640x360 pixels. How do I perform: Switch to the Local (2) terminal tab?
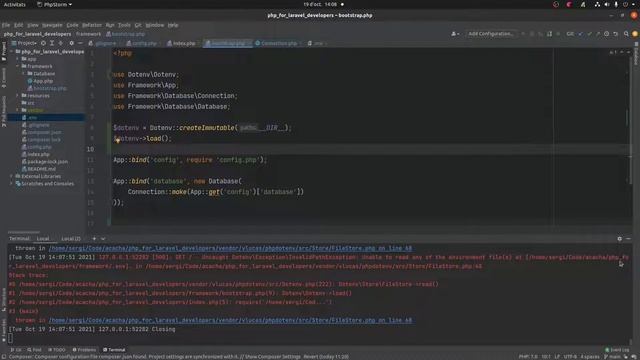point(71,239)
